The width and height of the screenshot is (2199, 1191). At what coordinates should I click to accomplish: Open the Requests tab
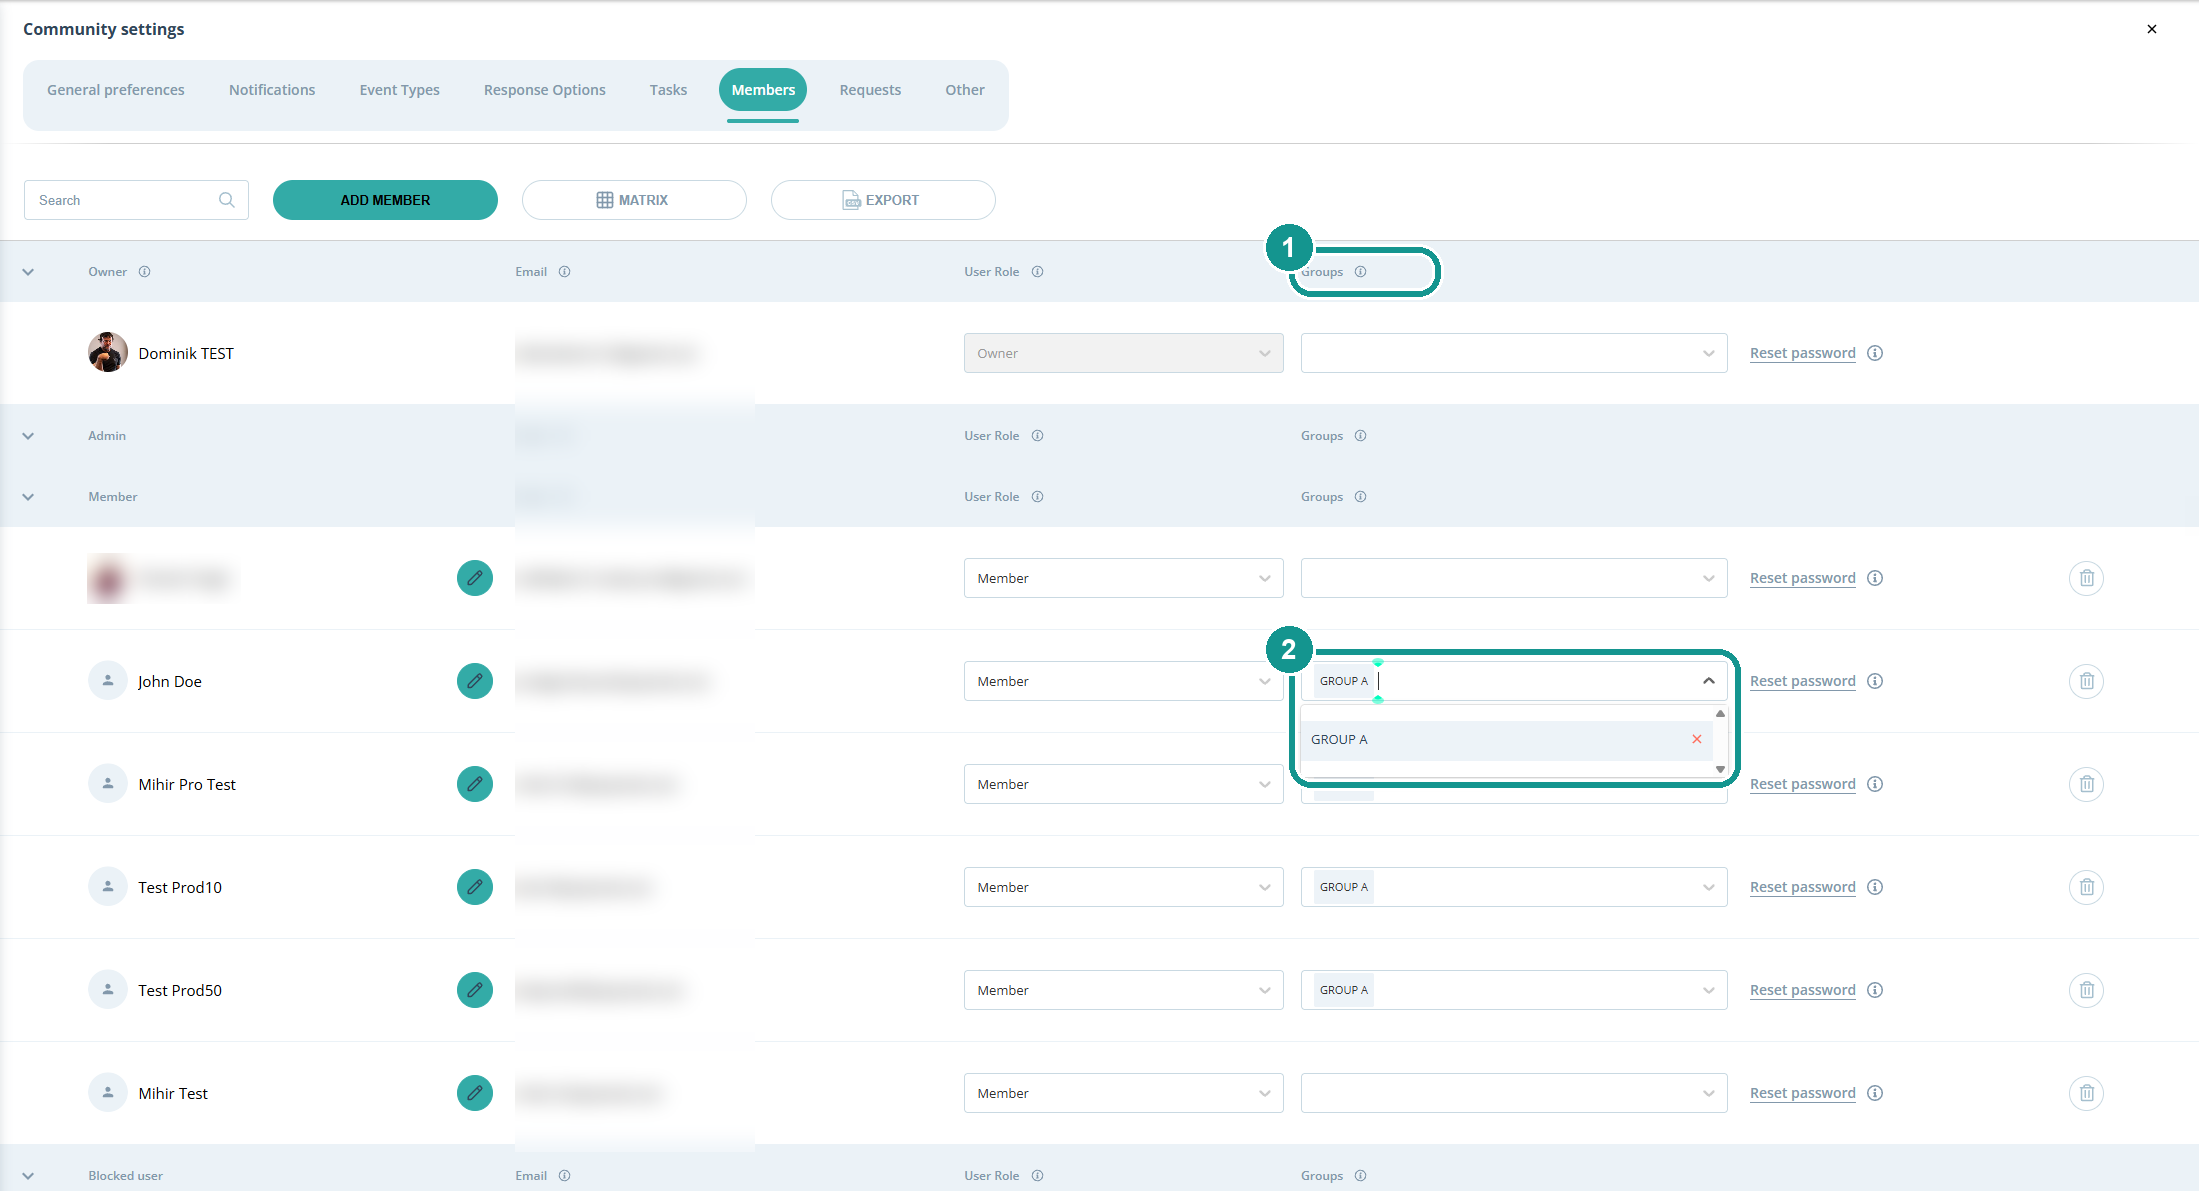tap(870, 90)
